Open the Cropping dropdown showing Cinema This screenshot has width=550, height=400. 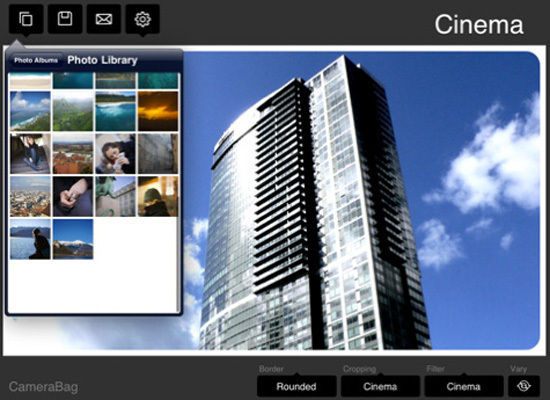point(380,386)
